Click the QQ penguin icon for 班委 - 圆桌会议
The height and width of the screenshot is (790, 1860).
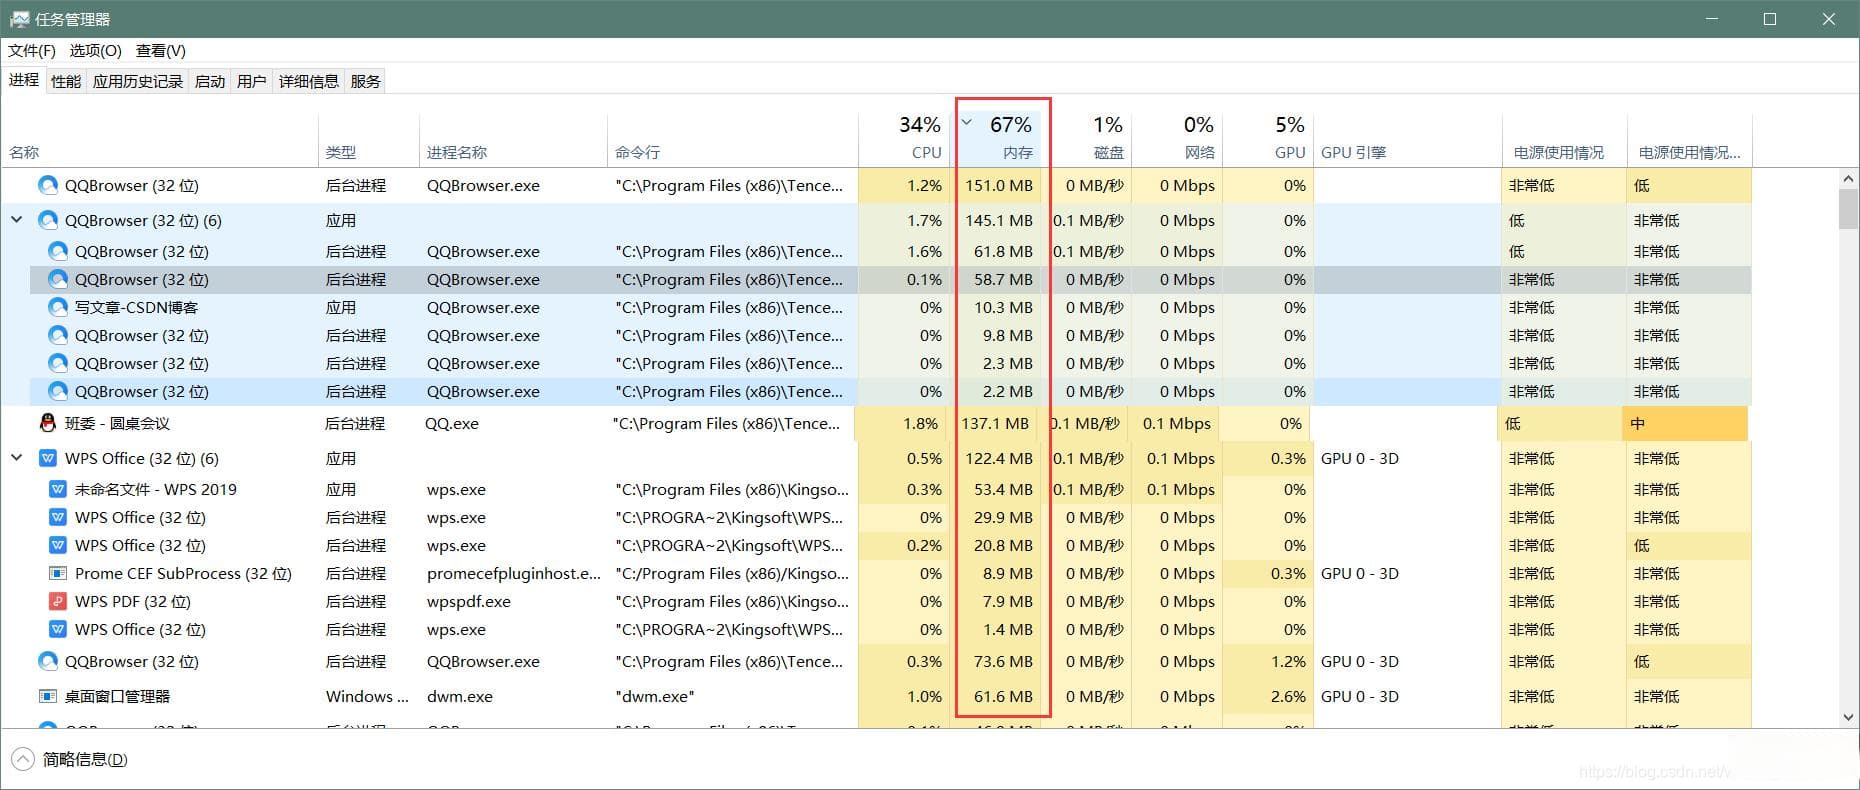point(47,423)
